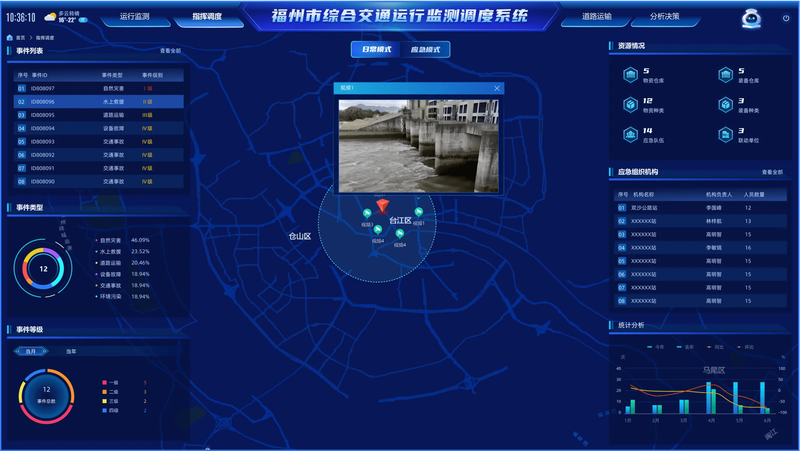Click the 仓山区 label on map
The height and width of the screenshot is (451, 800).
click(x=299, y=236)
